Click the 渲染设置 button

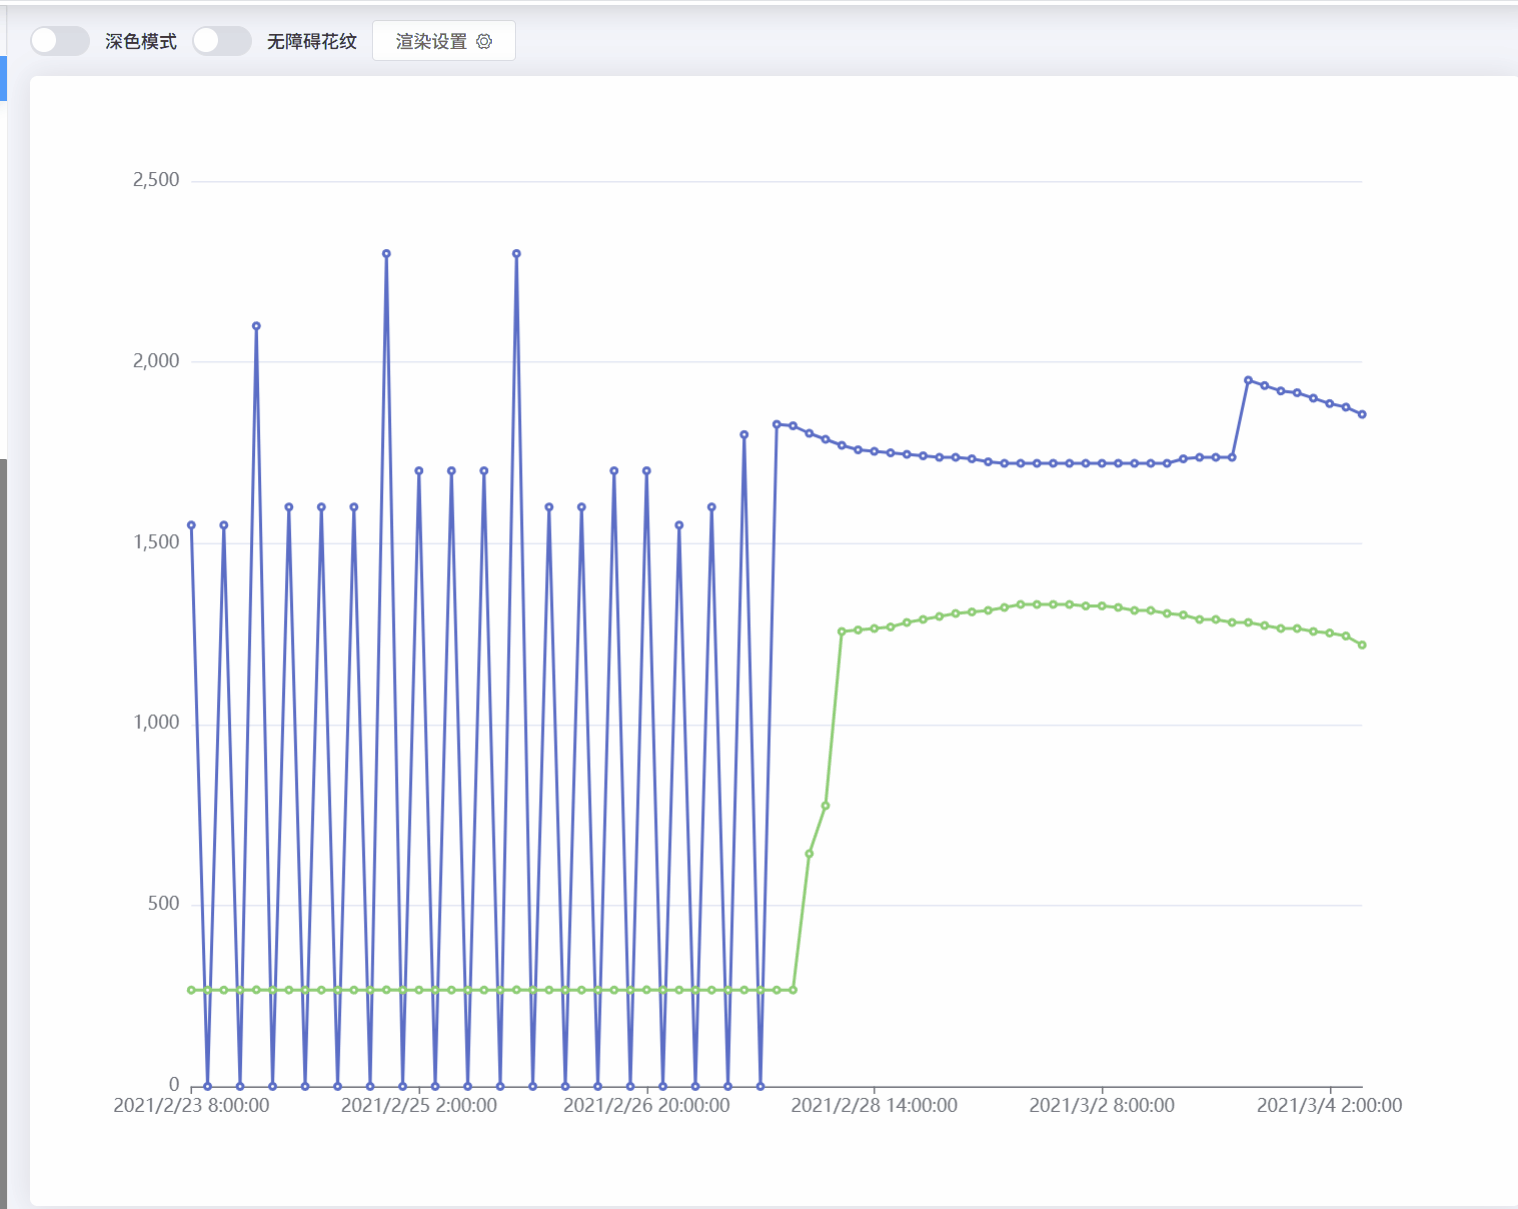pyautogui.click(x=443, y=40)
